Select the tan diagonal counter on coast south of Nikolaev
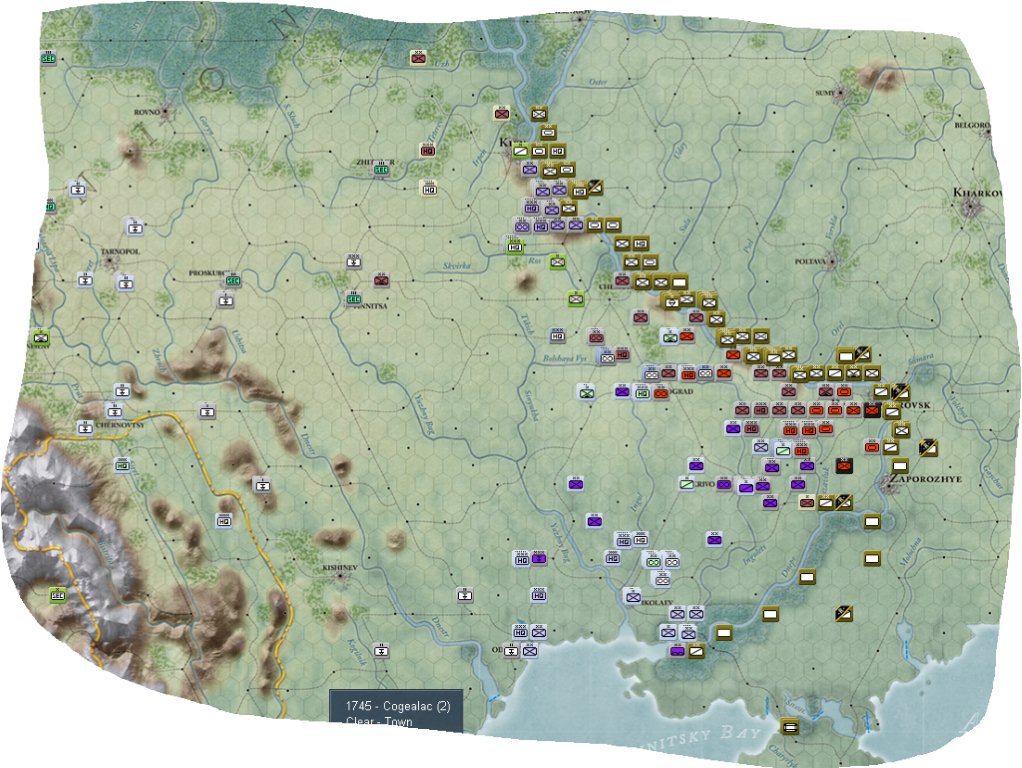This screenshot has height=768, width=1022. click(696, 650)
